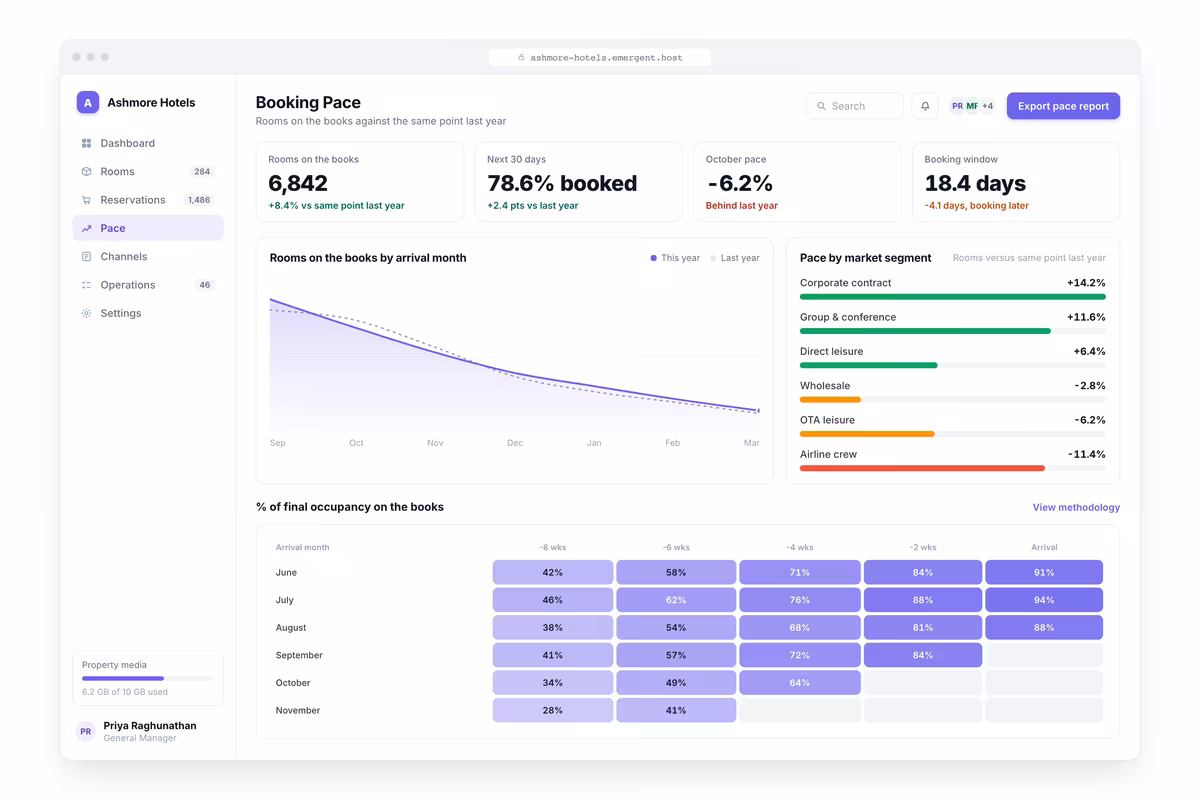Viewport: 1200px width, 800px height.
Task: Click Export pace report button
Action: click(1063, 106)
